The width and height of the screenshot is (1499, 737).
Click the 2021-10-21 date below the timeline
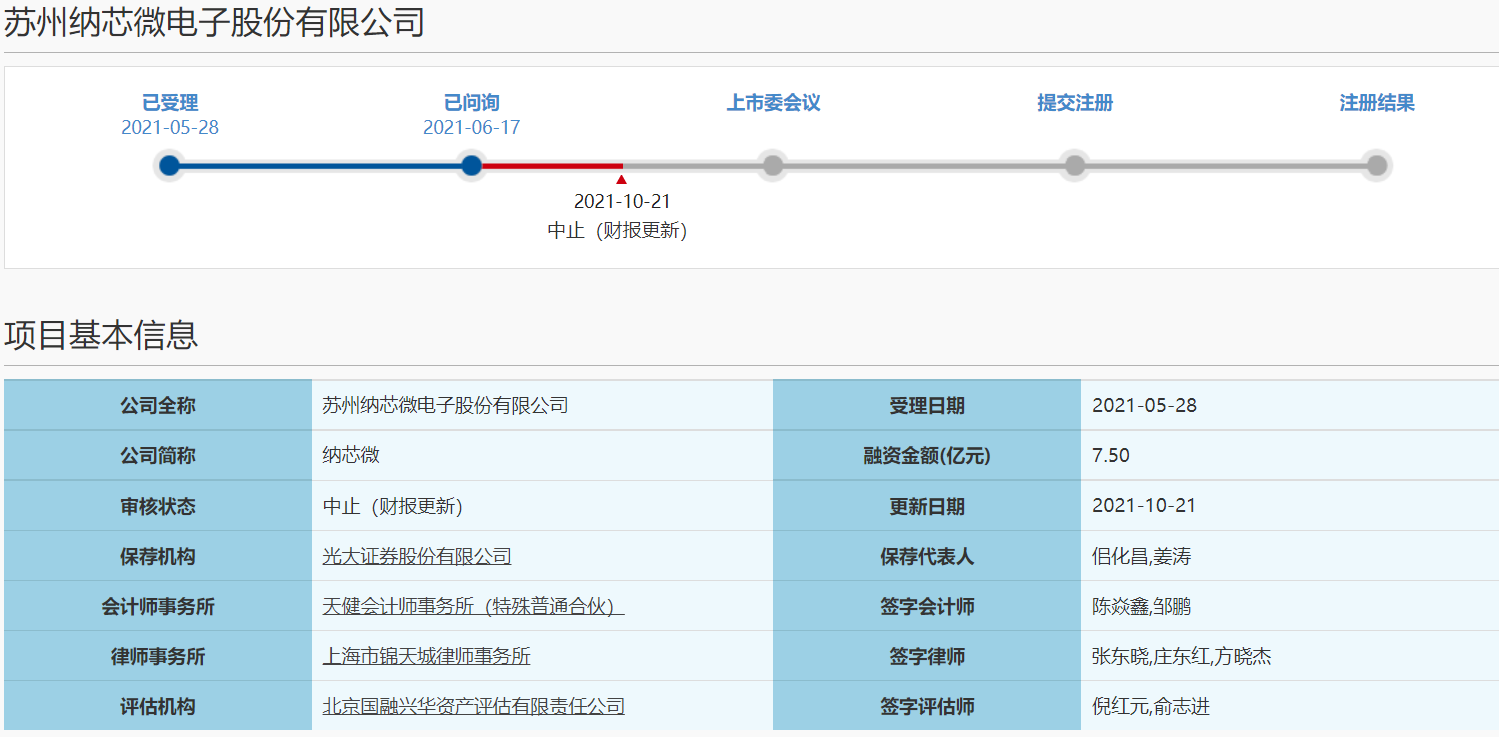[x=622, y=202]
